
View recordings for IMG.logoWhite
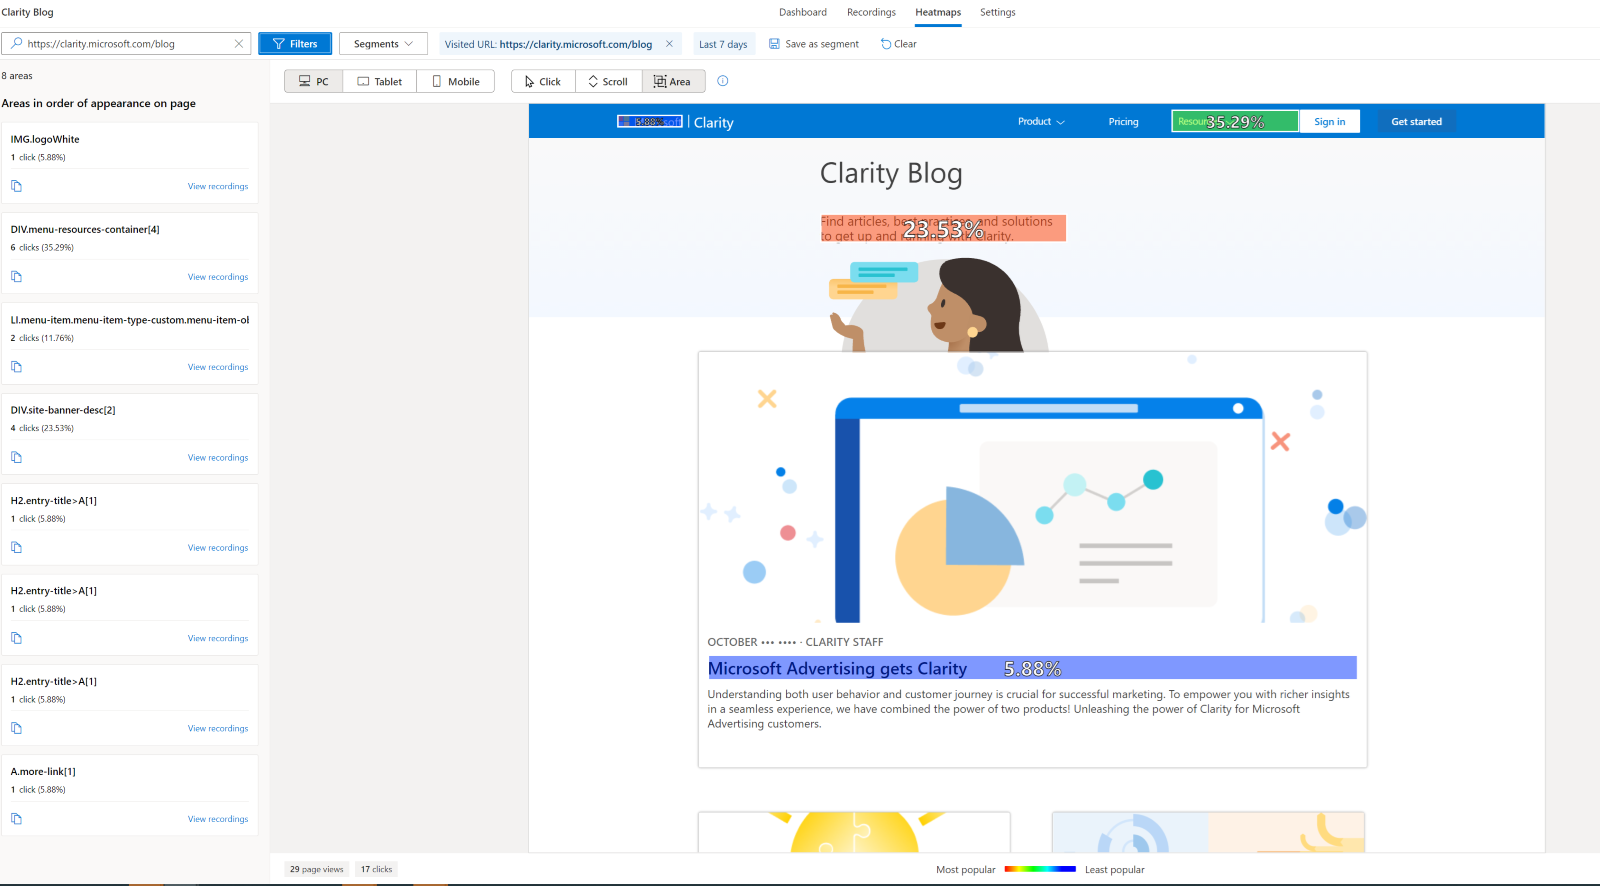[218, 187]
